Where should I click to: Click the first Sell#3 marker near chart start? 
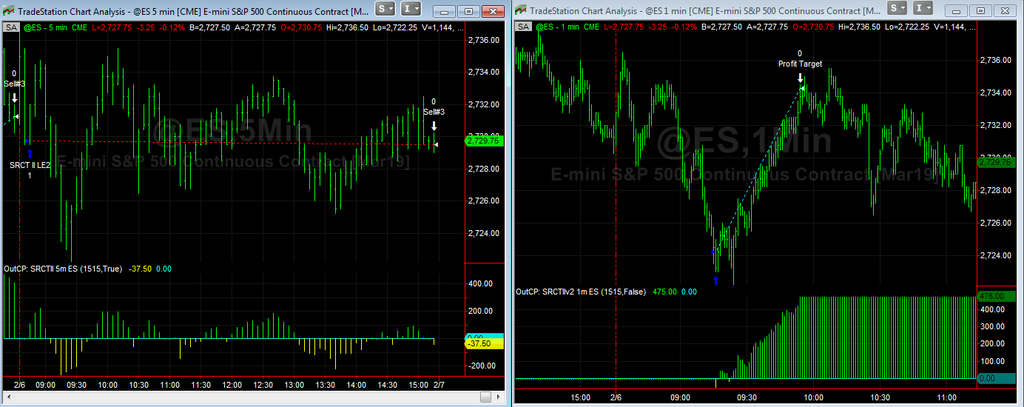click(14, 84)
